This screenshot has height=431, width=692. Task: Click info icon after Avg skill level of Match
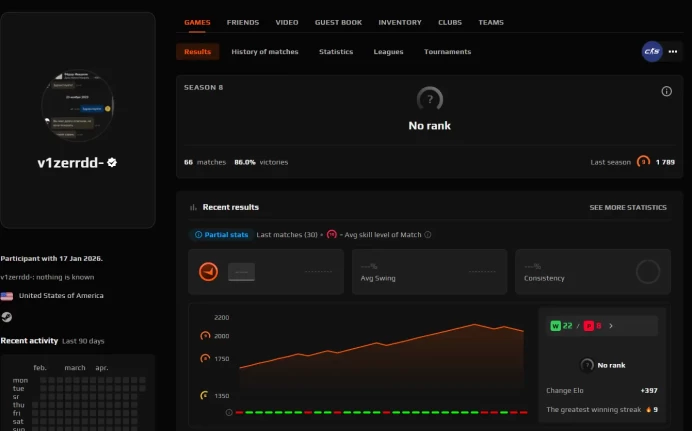tap(428, 235)
